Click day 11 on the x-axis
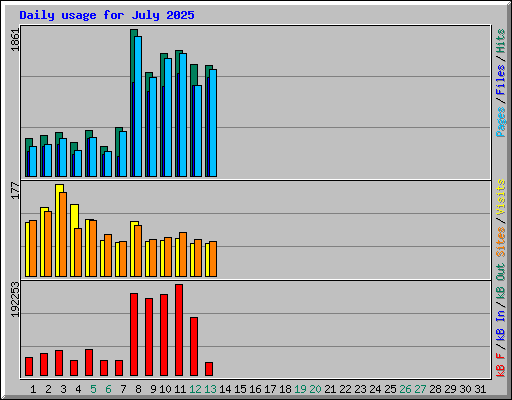 [x=180, y=389]
